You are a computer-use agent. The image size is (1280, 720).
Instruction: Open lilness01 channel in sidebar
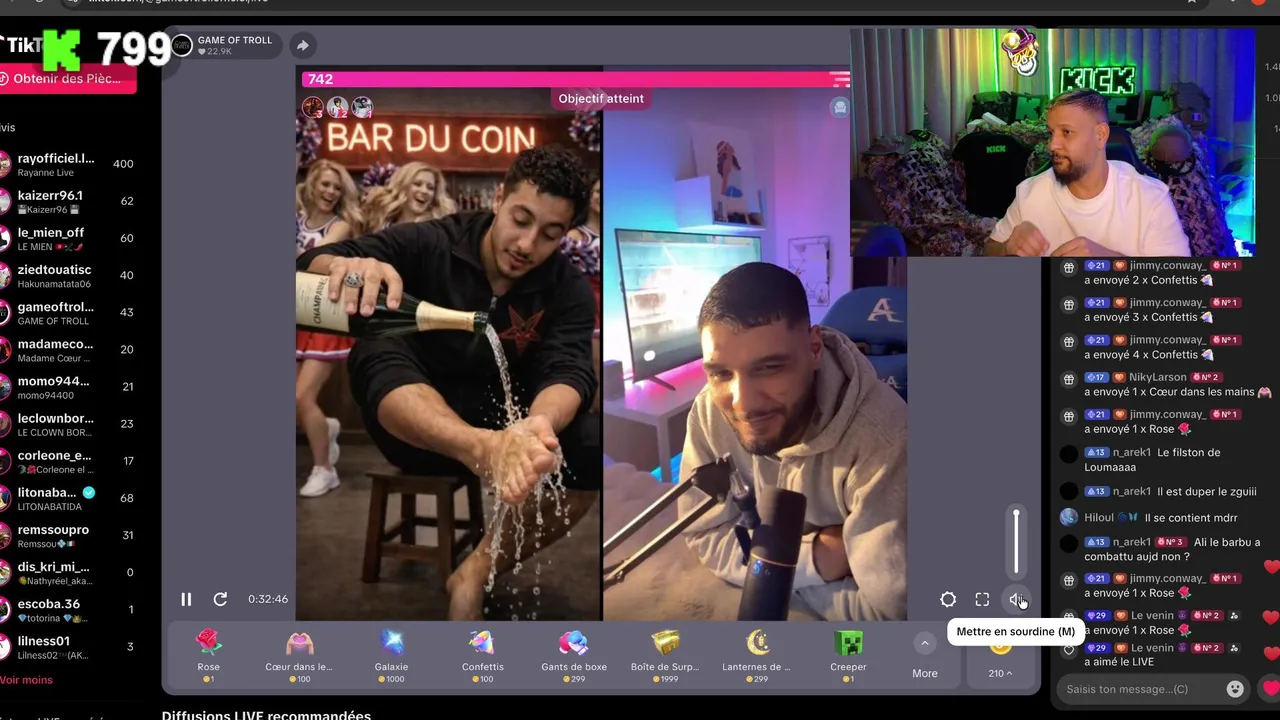point(68,647)
